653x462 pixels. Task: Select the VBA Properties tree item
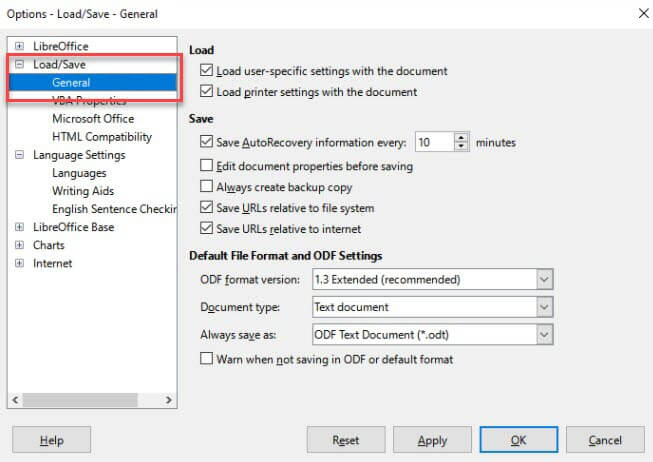89,100
